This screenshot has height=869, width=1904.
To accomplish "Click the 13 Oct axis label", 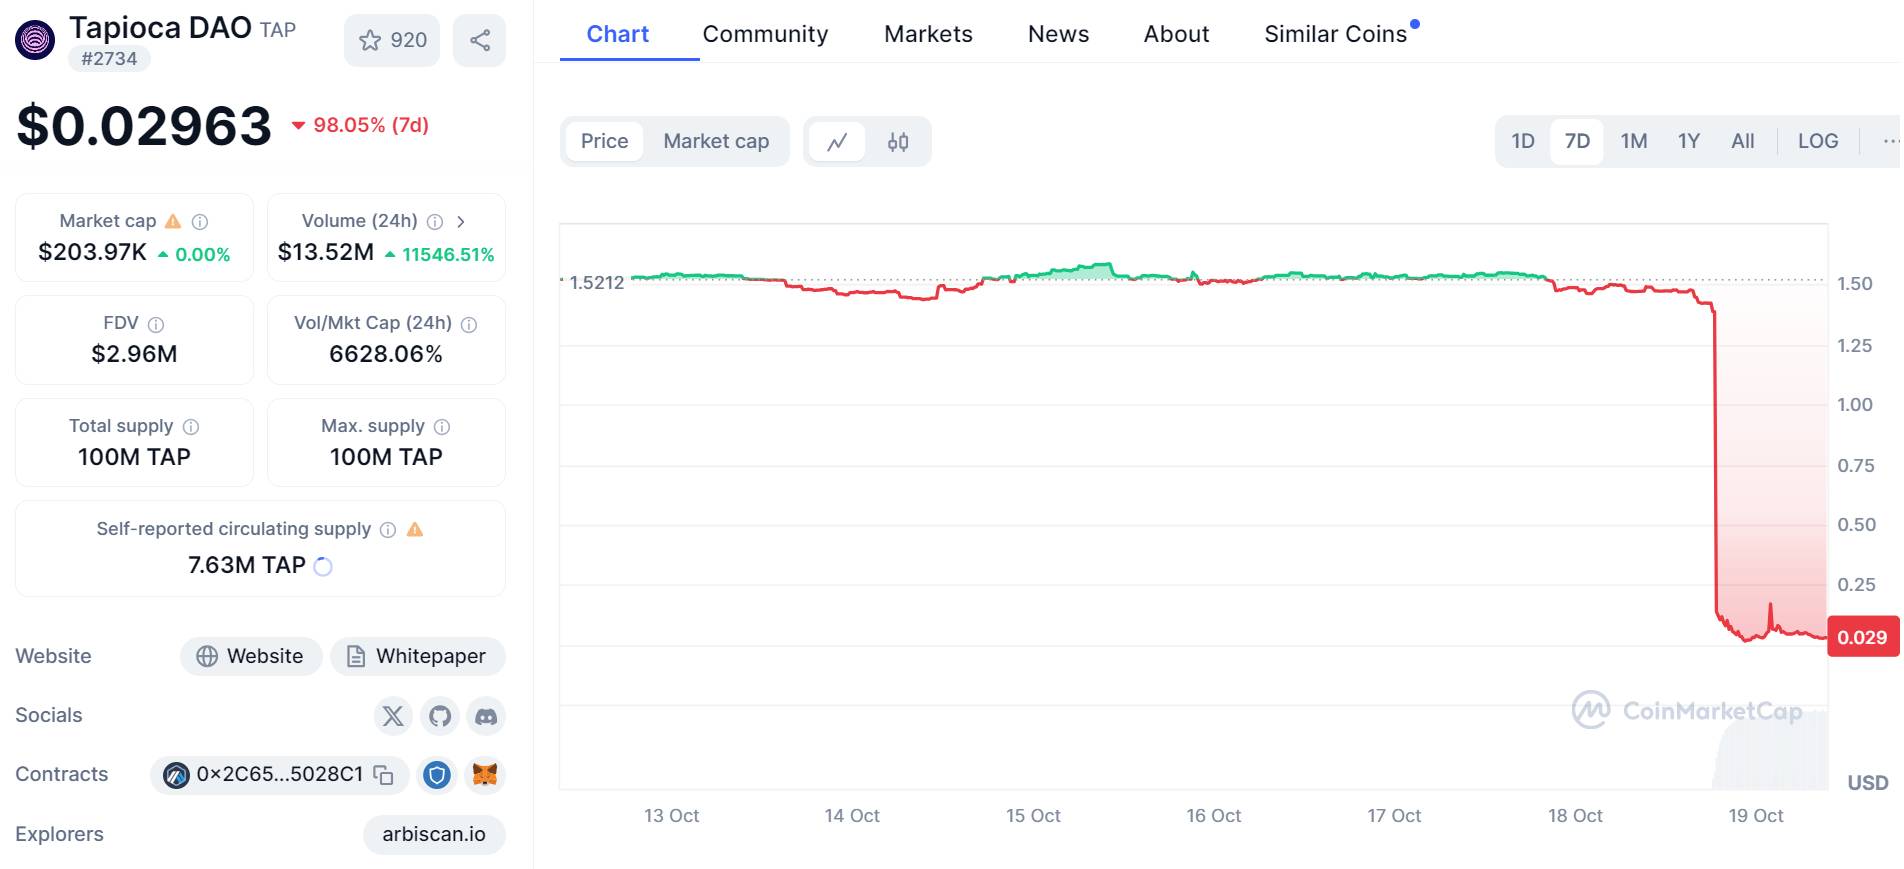I will tap(671, 816).
